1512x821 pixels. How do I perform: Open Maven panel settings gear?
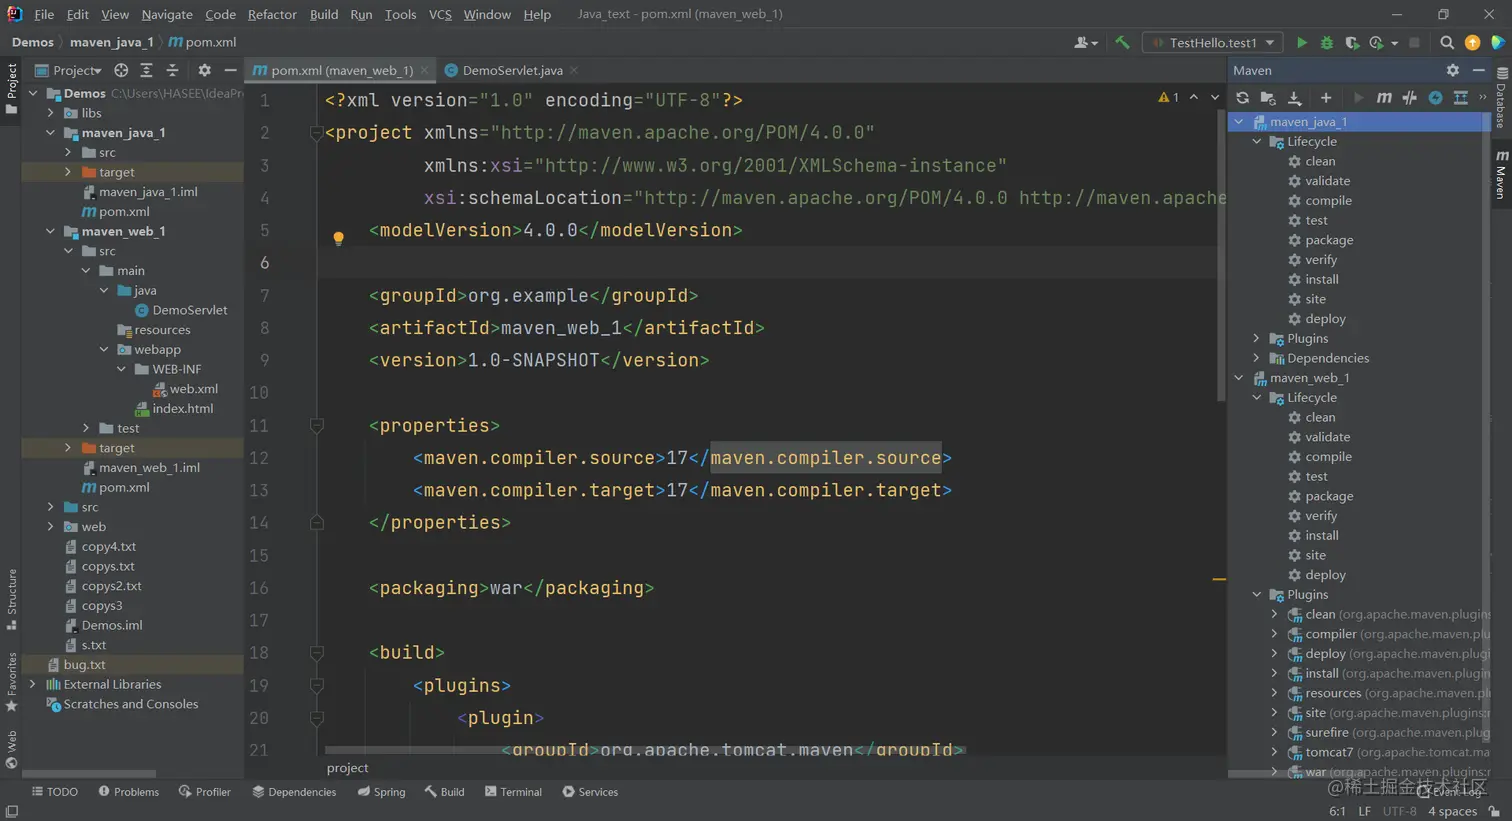(1452, 71)
